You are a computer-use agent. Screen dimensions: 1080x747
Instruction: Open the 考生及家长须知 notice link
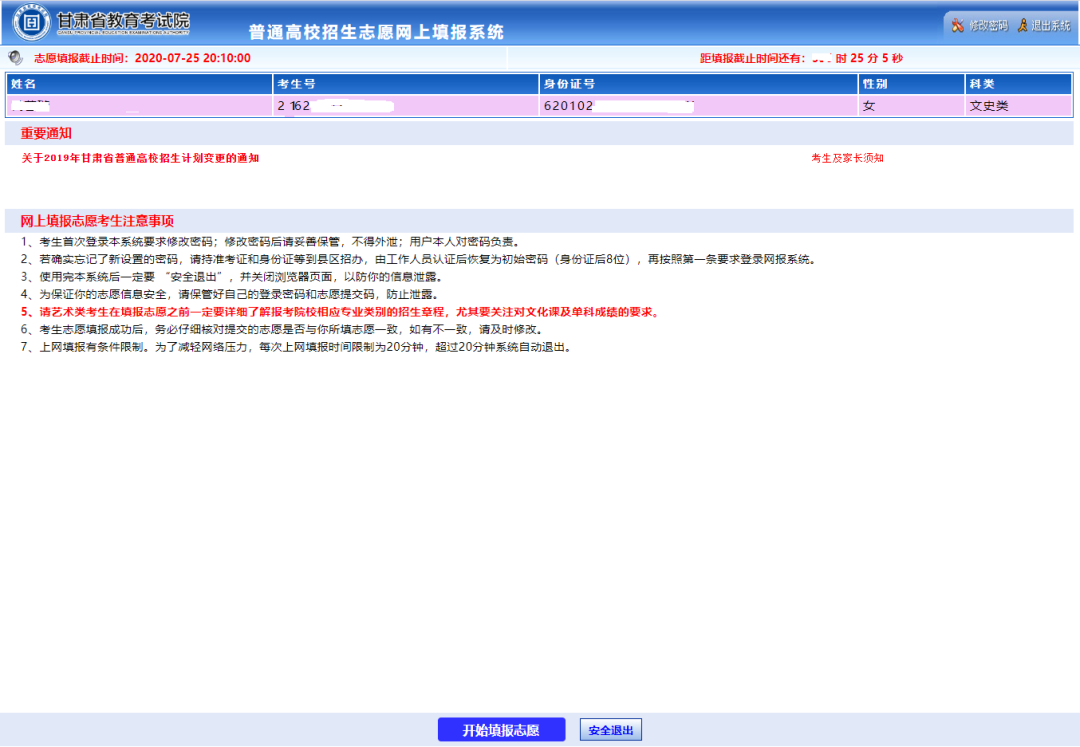(847, 158)
